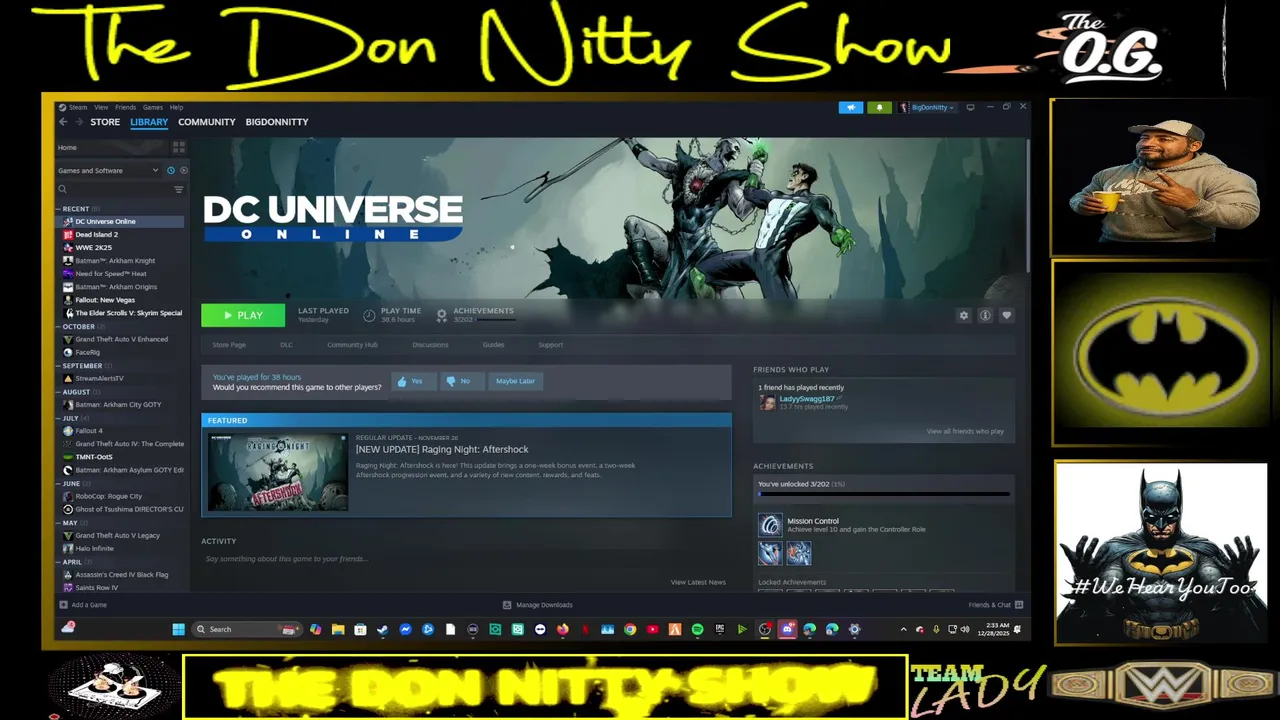Open the Friends menu
Viewport: 1280px width, 720px height.
point(125,107)
